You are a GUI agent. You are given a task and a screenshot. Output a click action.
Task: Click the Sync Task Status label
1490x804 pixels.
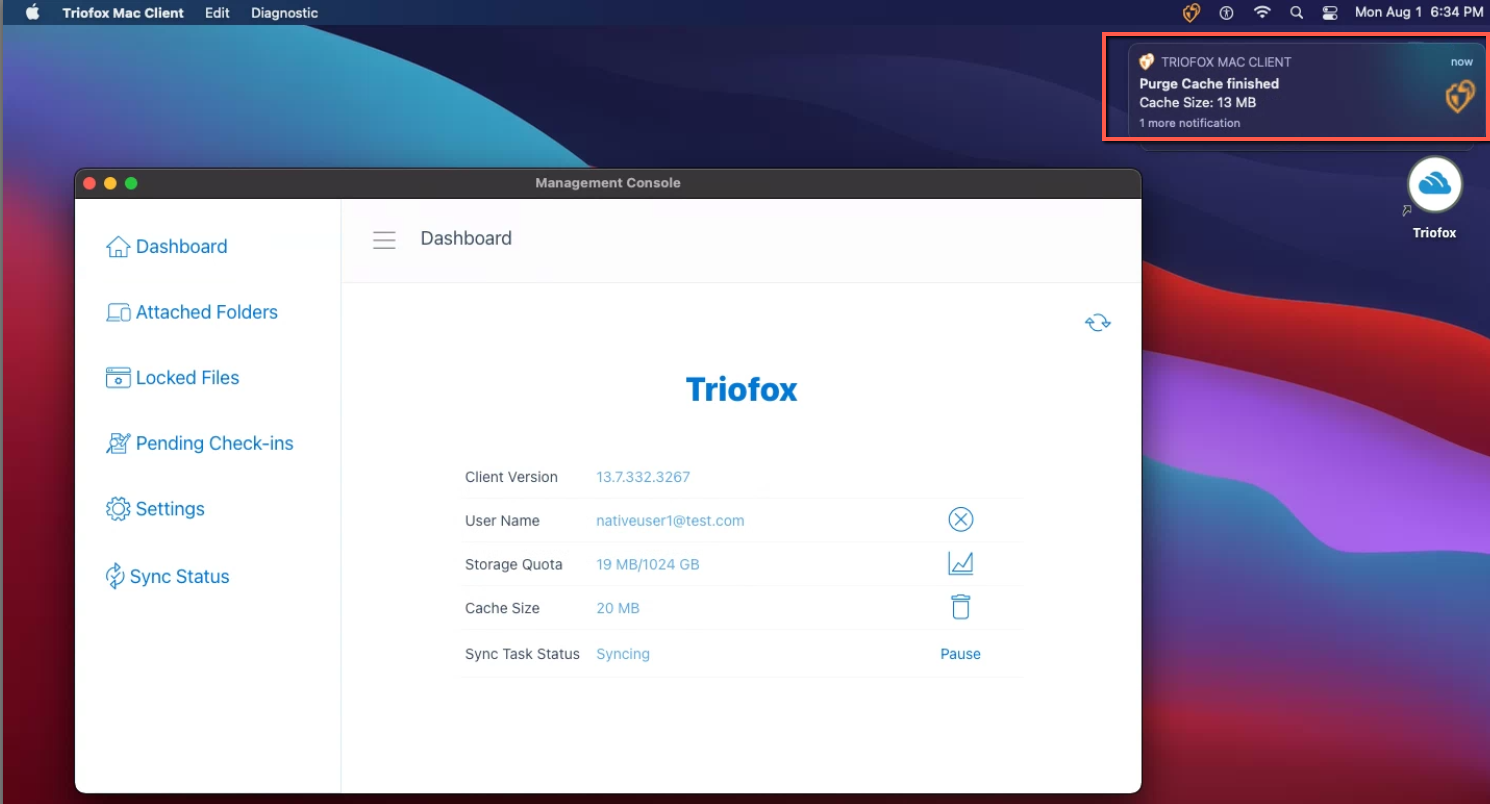click(522, 654)
